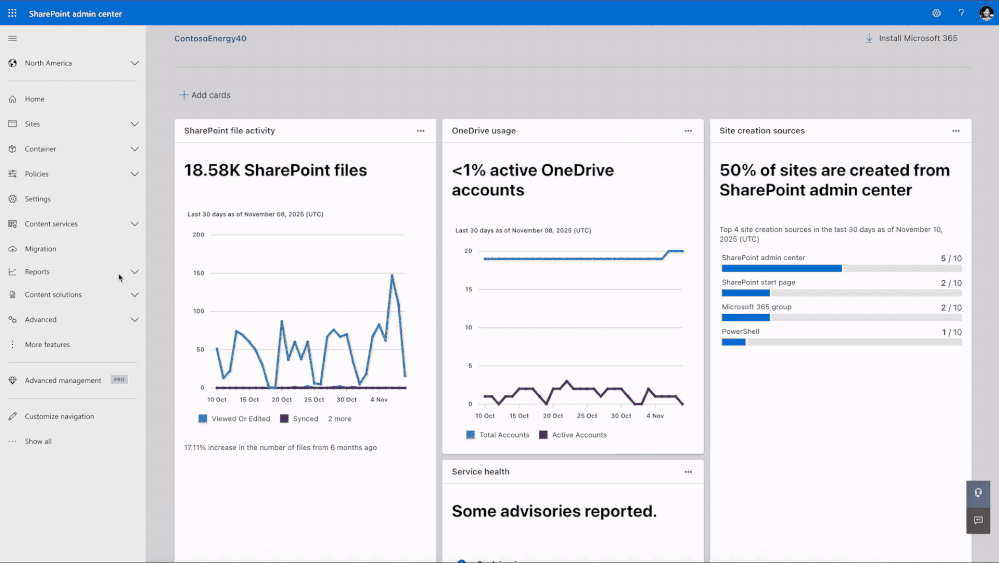Screen dimensions: 999x563
Task: Open the app launcher waffle icon
Action: click(x=12, y=13)
